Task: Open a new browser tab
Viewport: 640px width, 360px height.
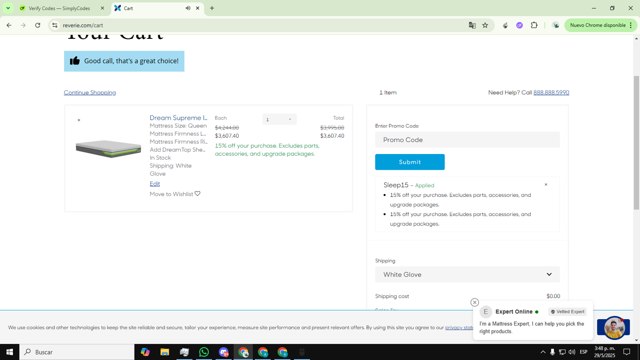Action: [x=212, y=8]
